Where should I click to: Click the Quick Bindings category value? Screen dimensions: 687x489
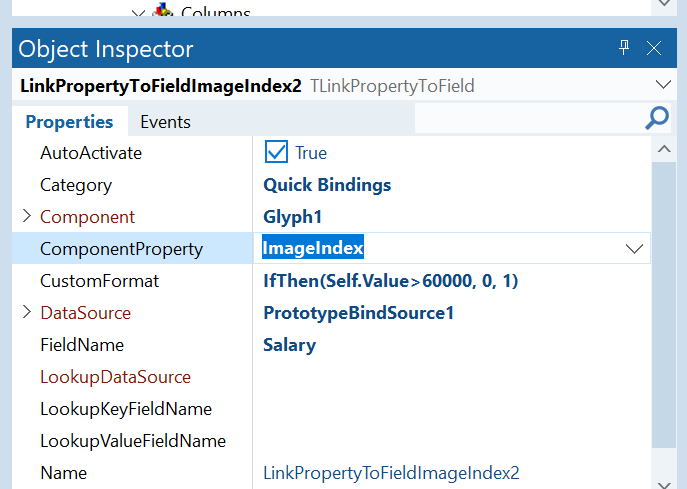pos(327,185)
